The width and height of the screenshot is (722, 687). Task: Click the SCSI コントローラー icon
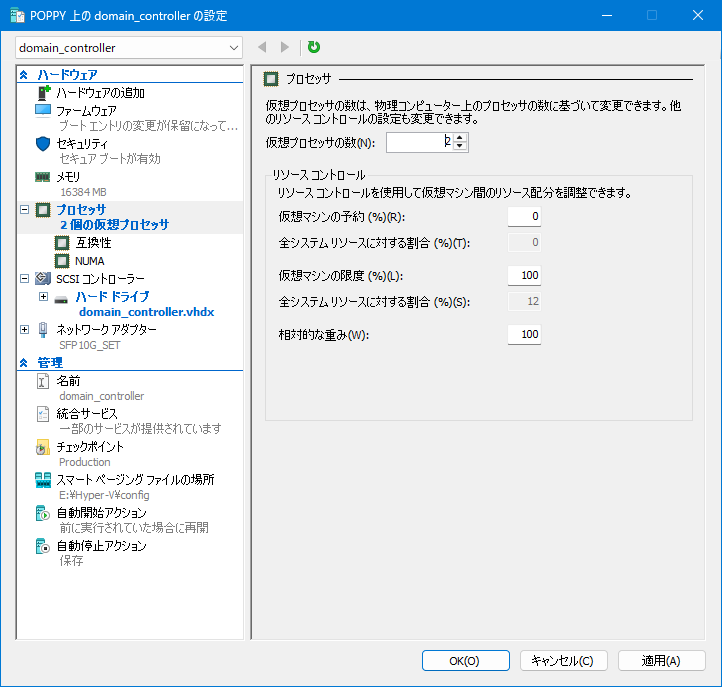coord(43,278)
